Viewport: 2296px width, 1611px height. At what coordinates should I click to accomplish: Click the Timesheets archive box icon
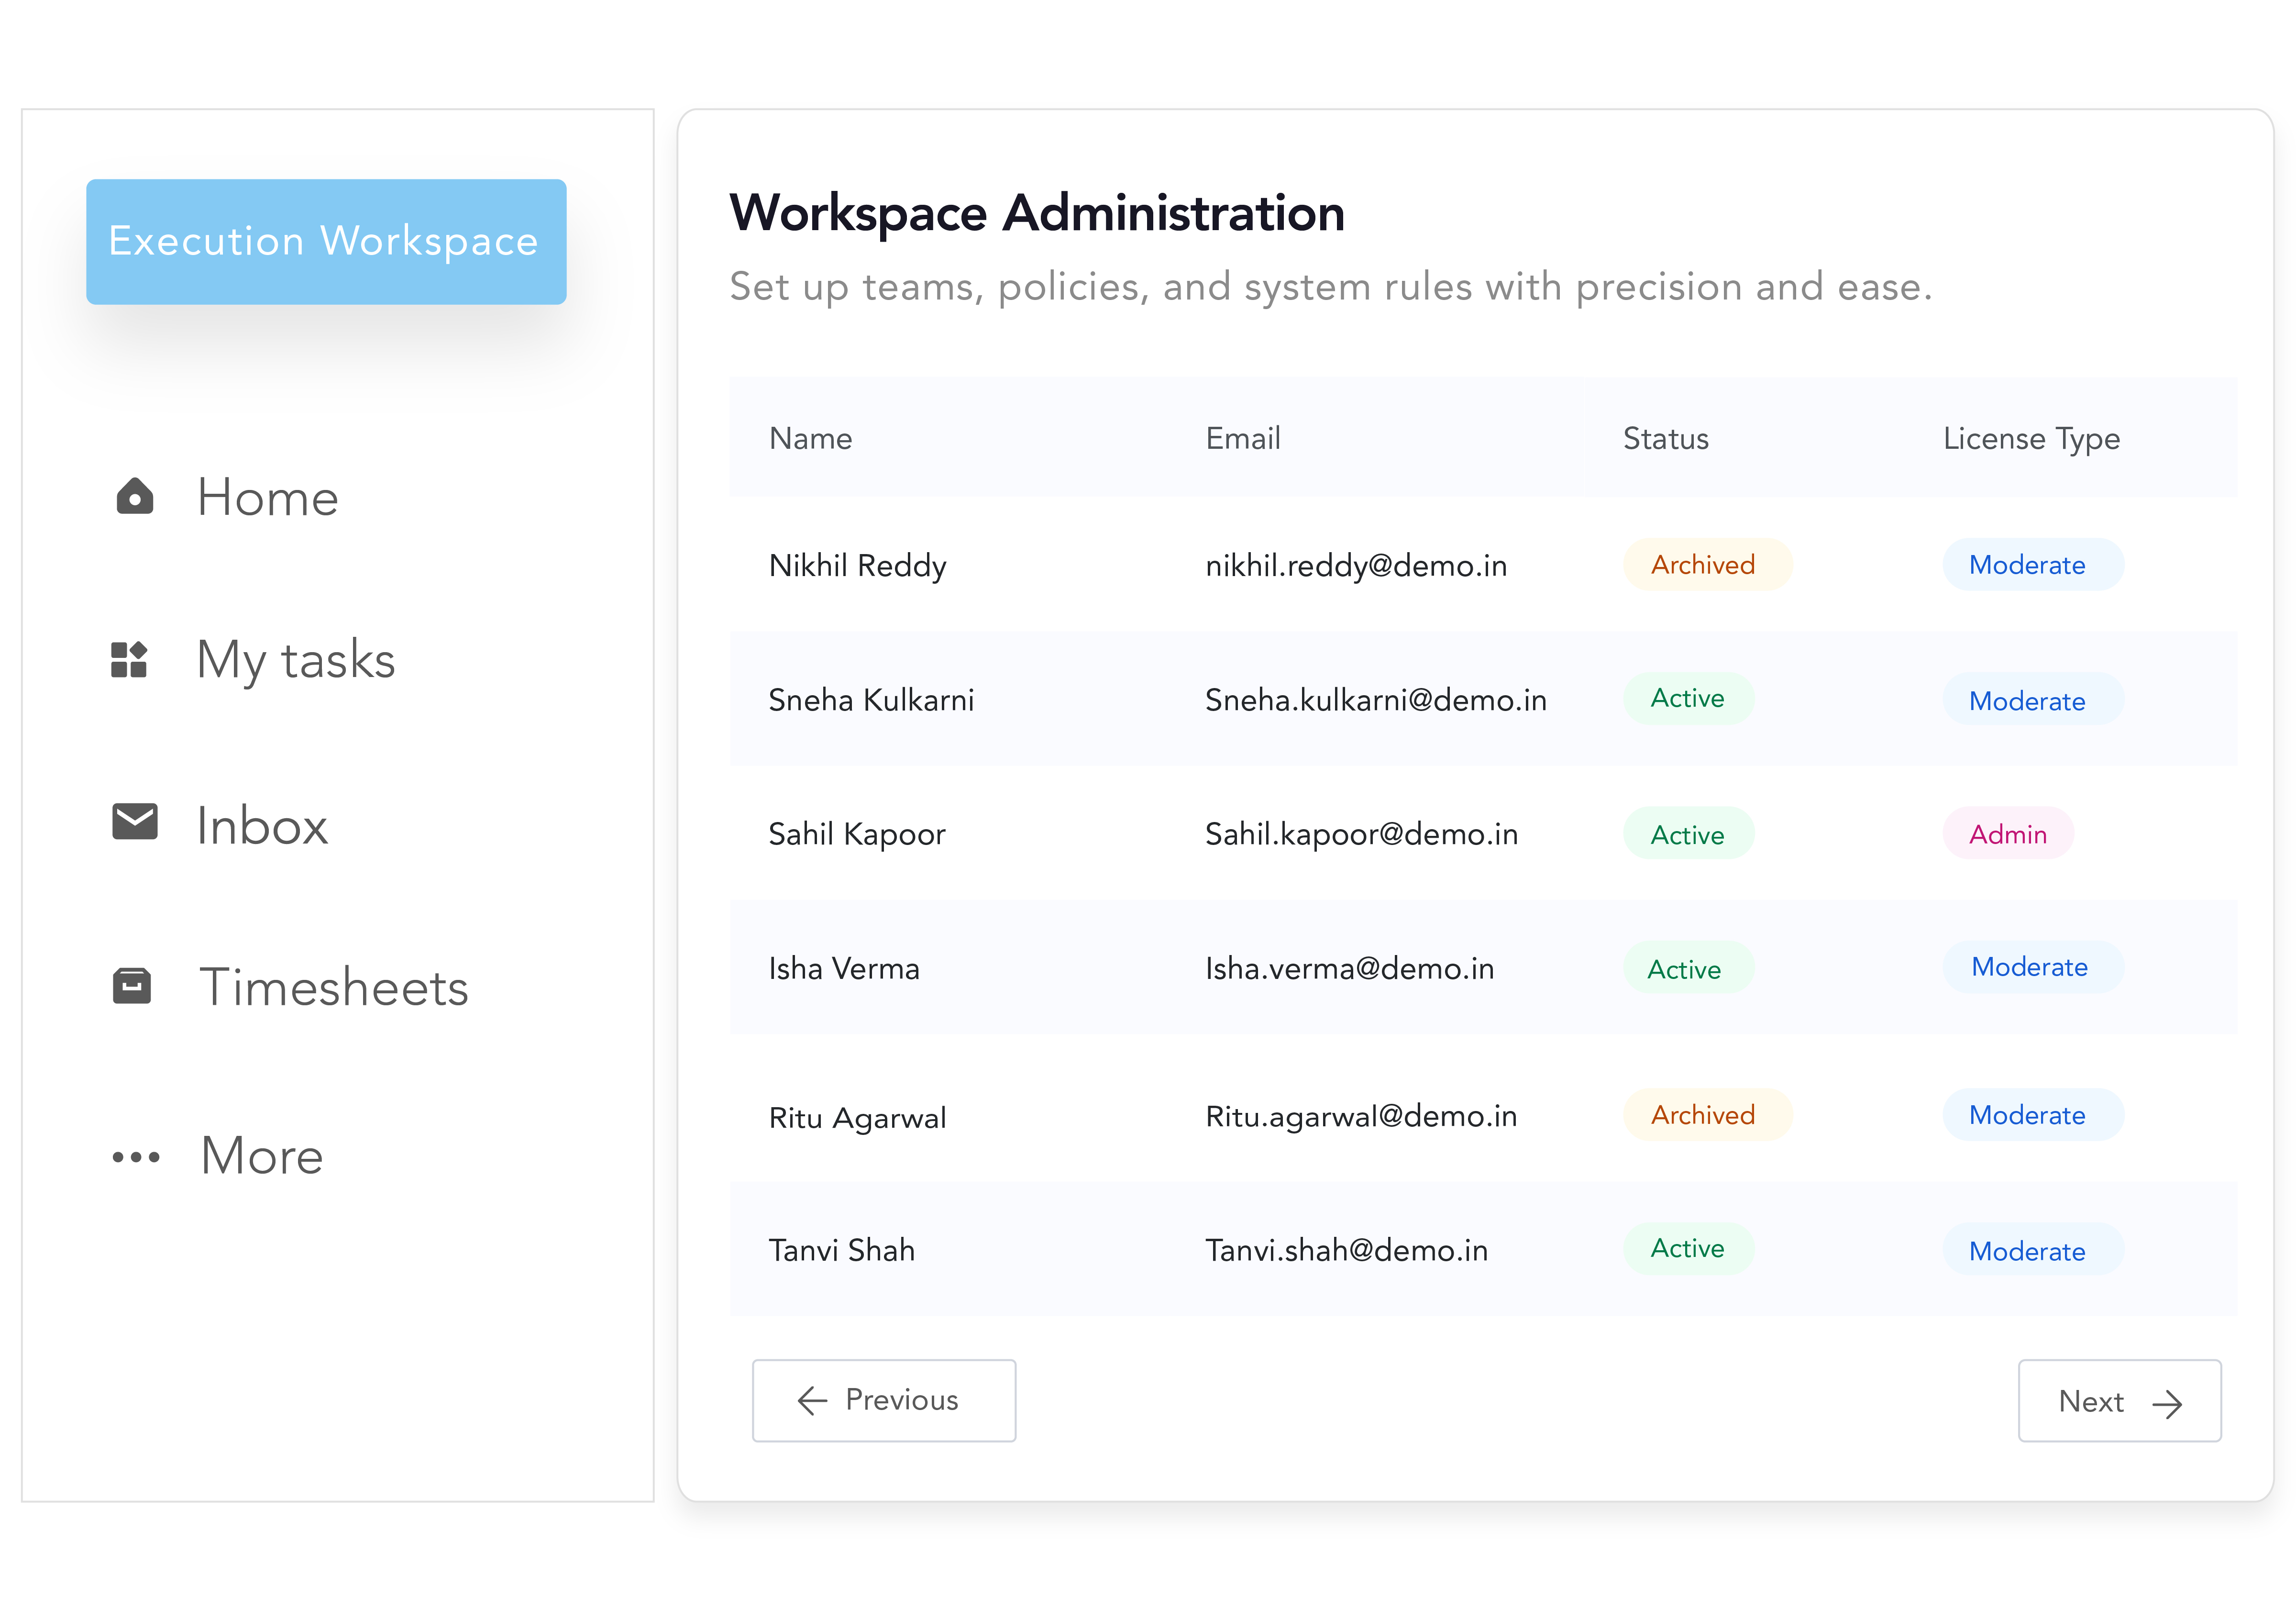(x=131, y=986)
